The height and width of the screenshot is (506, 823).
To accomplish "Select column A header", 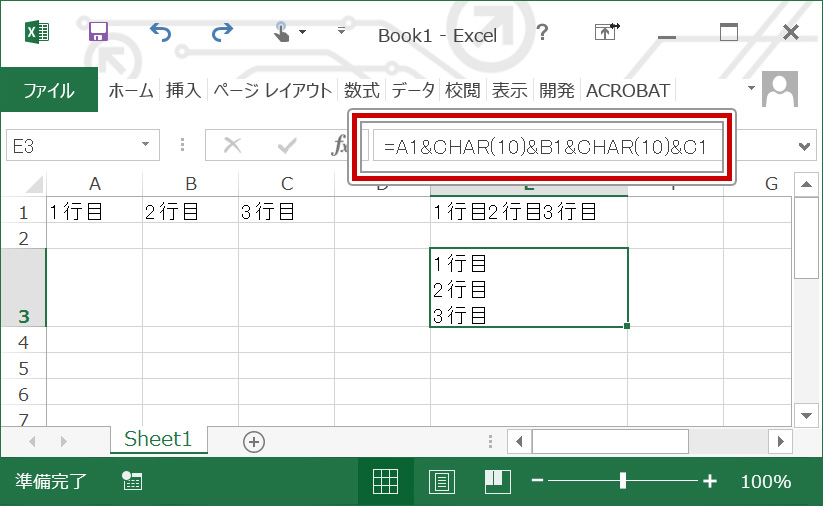I will click(94, 184).
